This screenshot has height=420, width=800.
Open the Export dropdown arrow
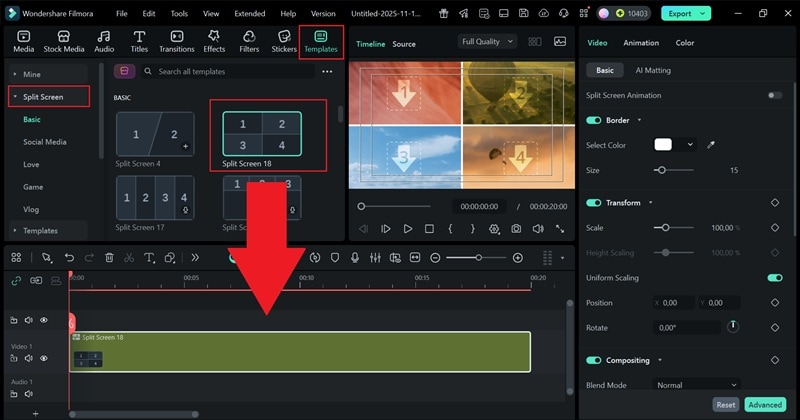(703, 14)
